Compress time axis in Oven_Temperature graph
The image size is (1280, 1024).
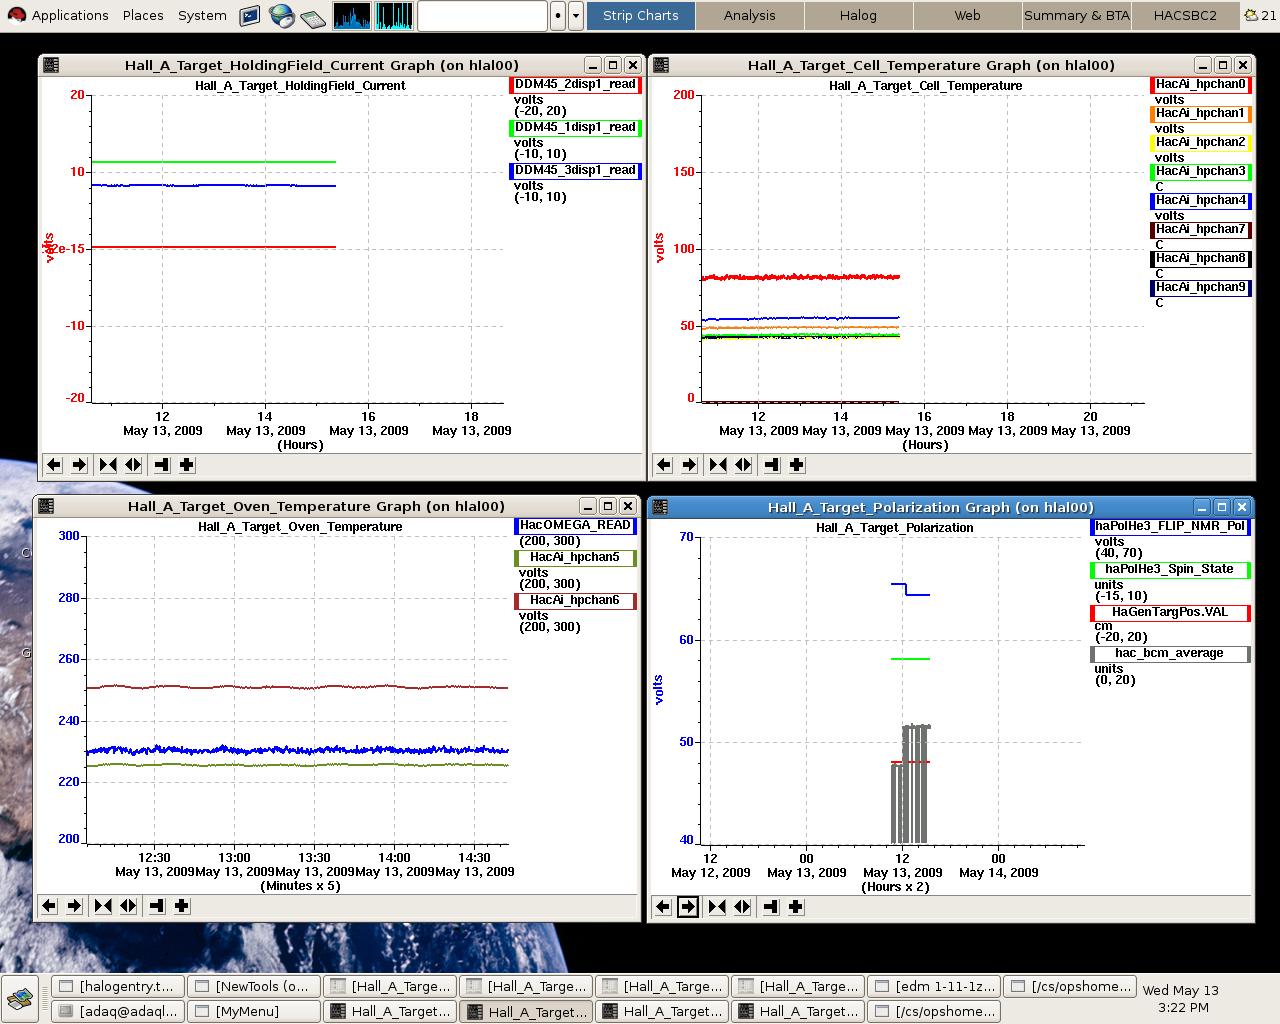pyautogui.click(x=103, y=906)
